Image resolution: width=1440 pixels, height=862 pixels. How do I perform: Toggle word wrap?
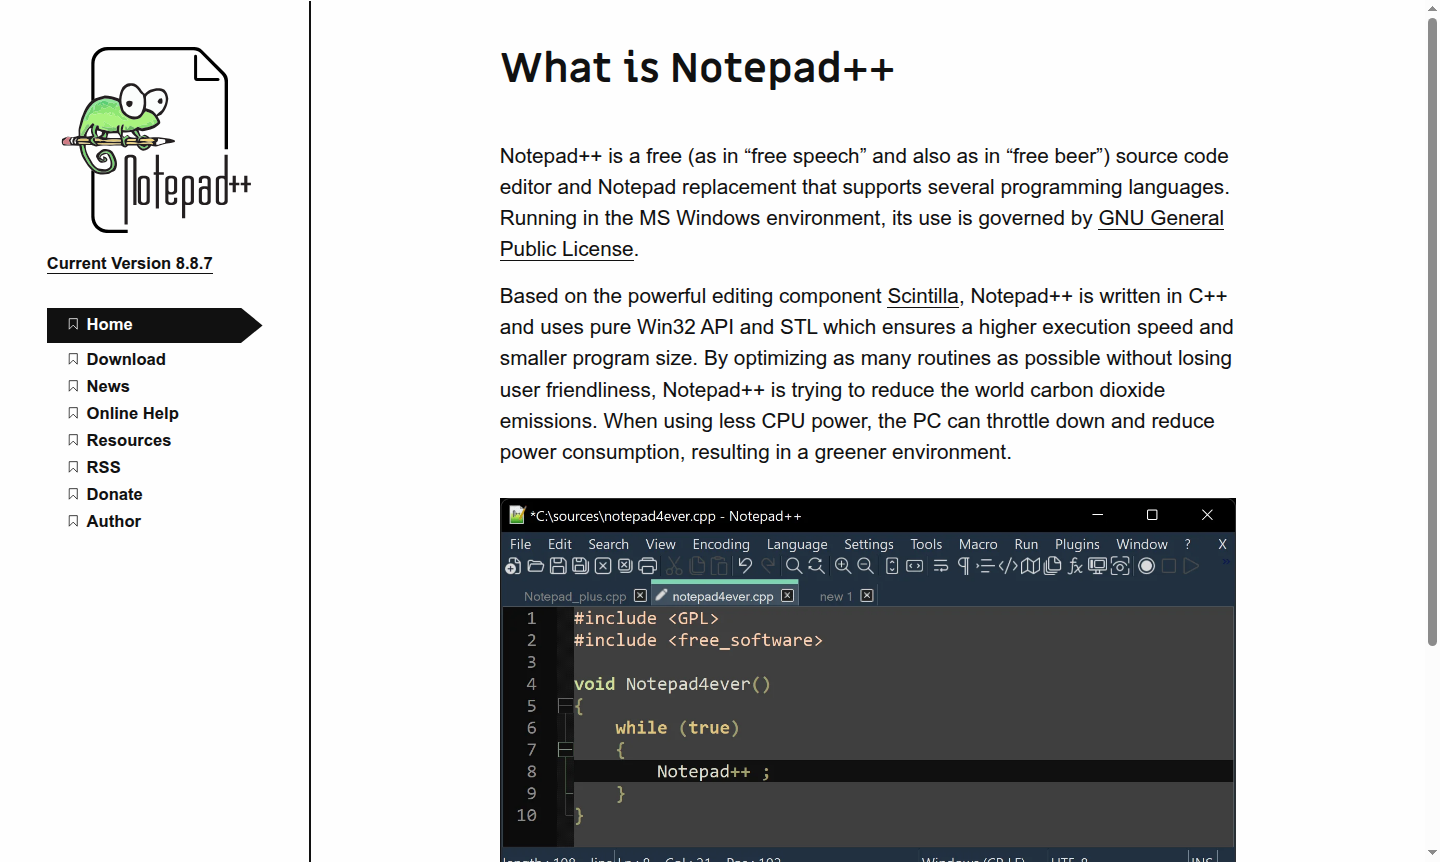[x=940, y=565]
